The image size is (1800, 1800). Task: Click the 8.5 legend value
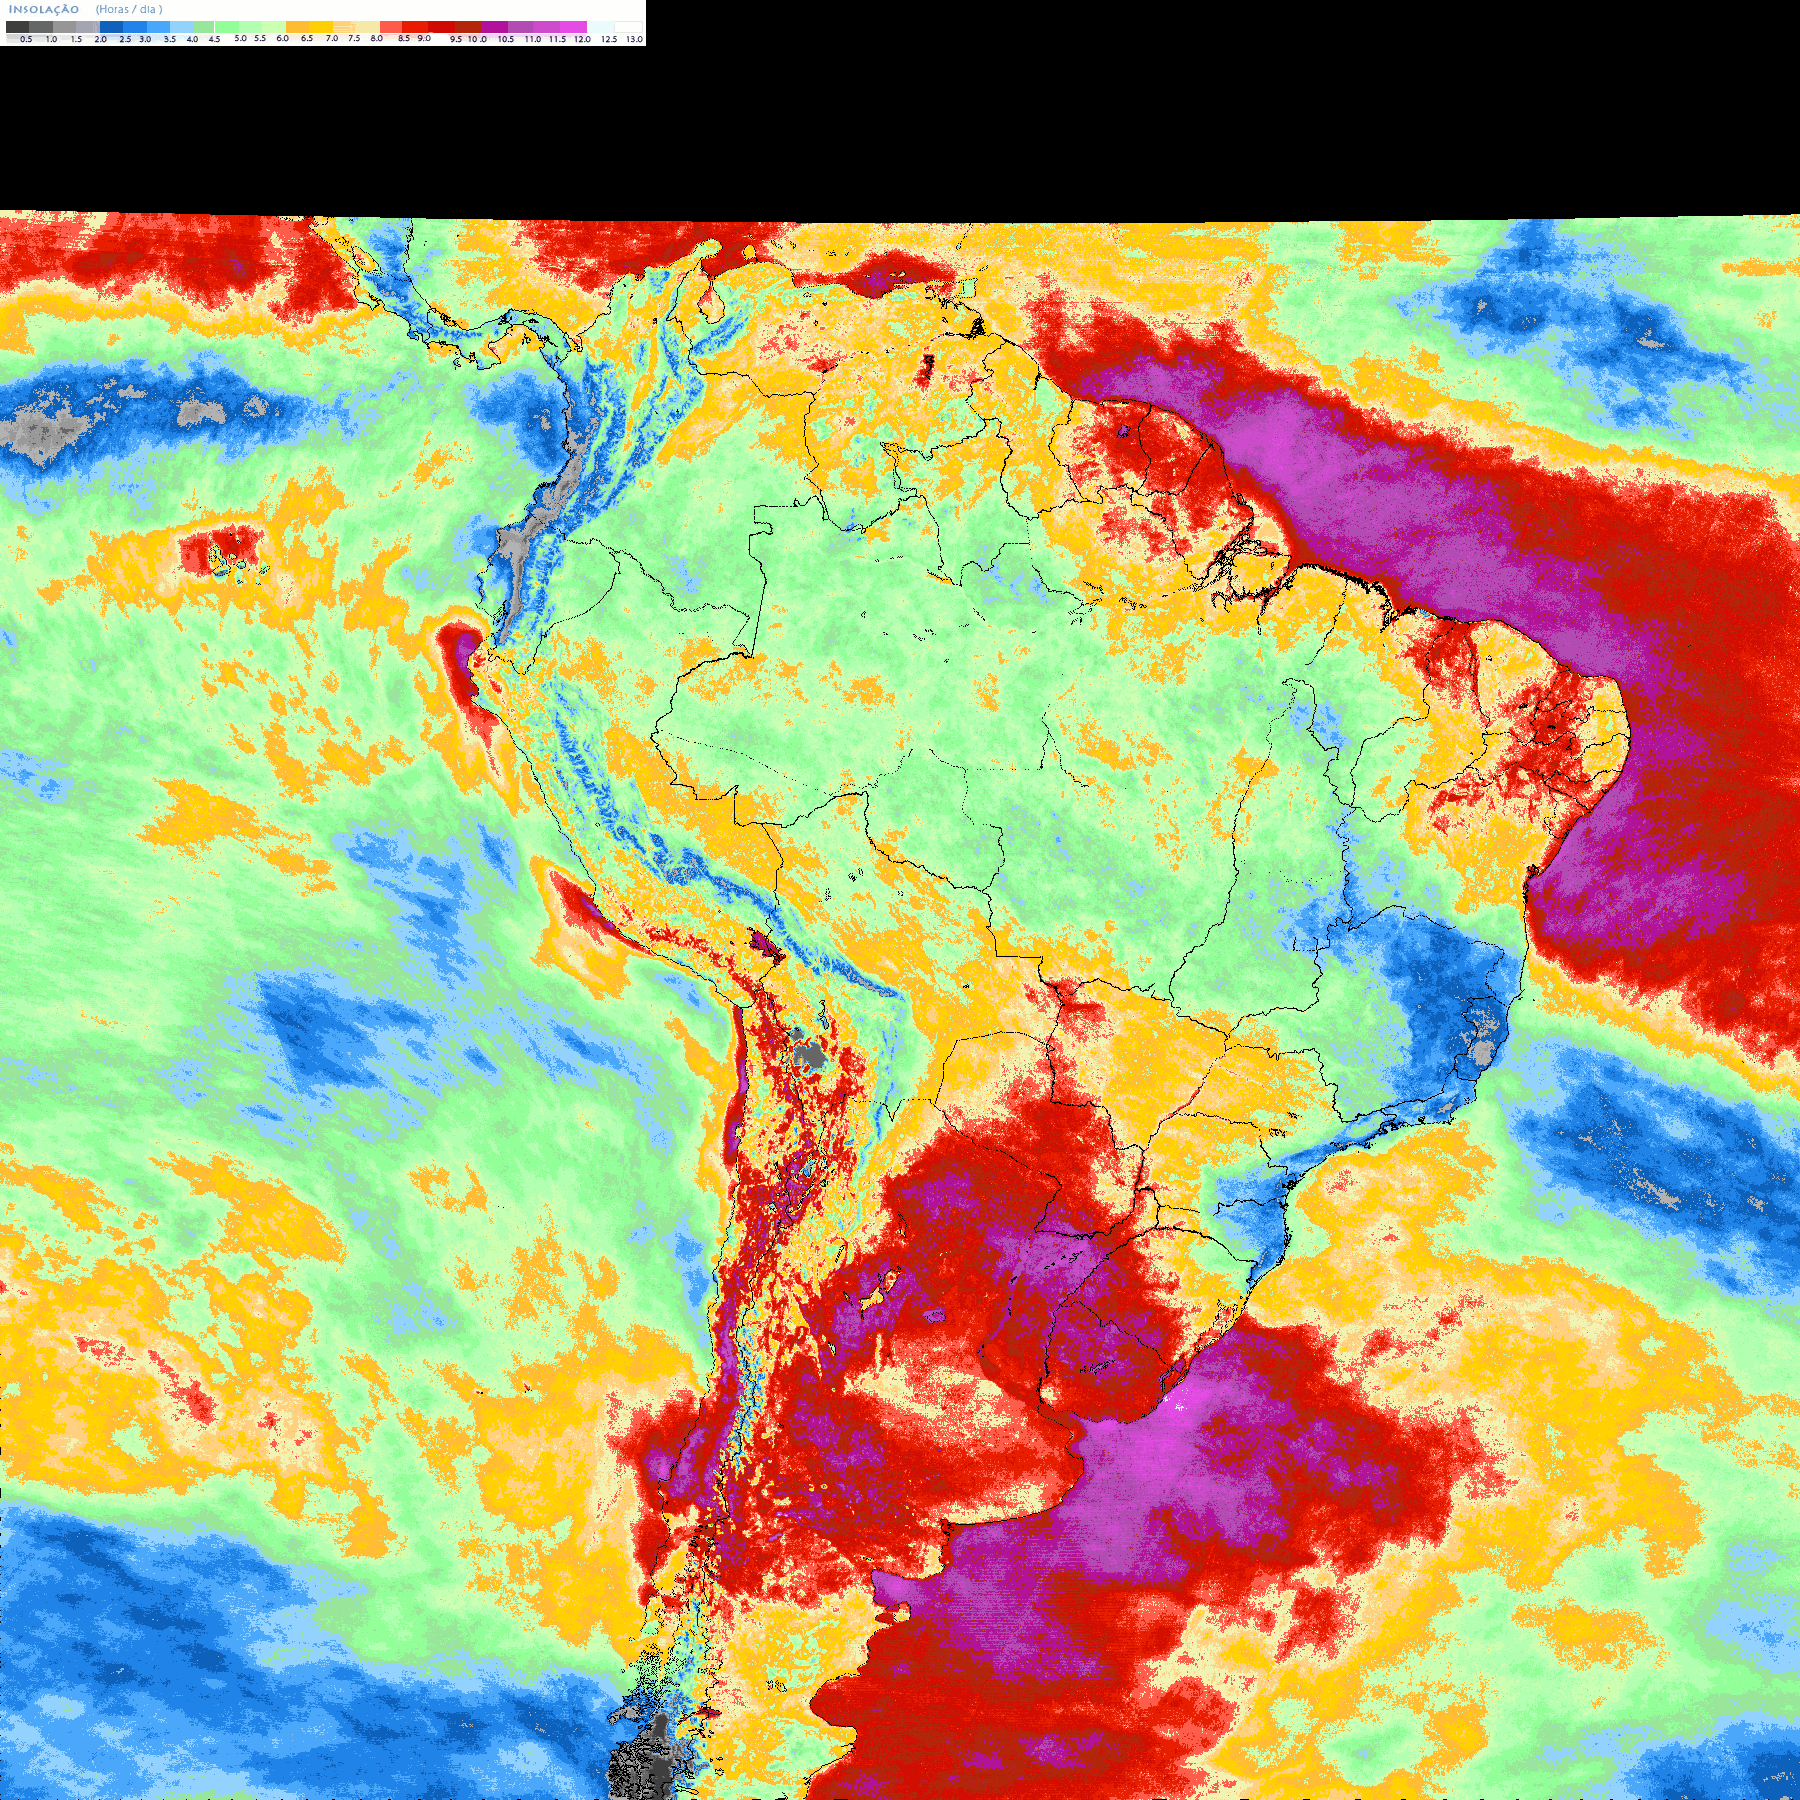coord(404,38)
